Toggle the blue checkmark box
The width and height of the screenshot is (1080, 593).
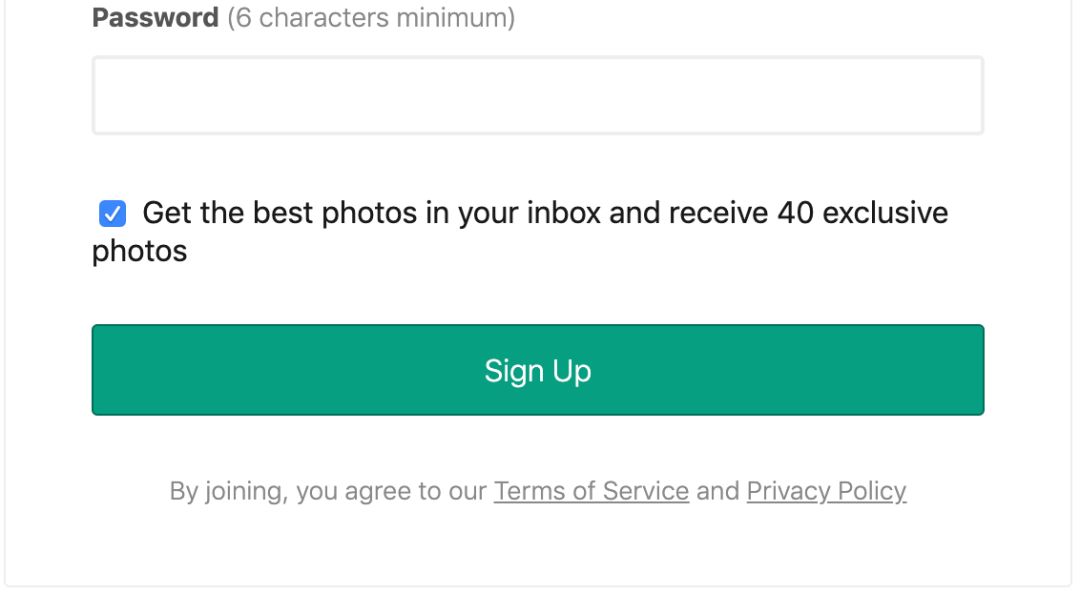[112, 213]
